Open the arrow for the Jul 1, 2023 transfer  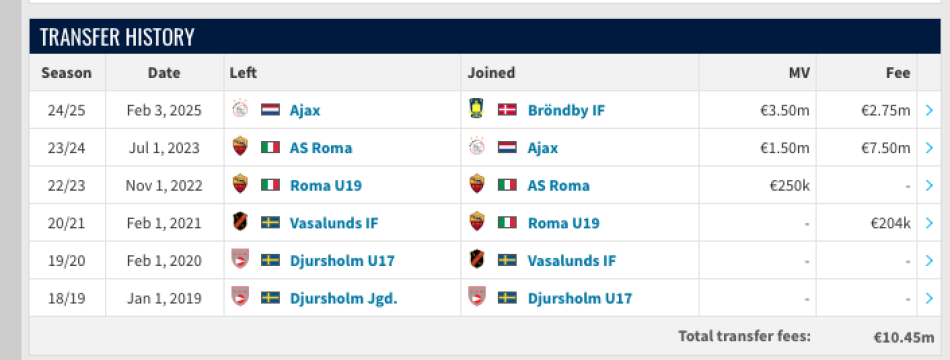point(929,147)
